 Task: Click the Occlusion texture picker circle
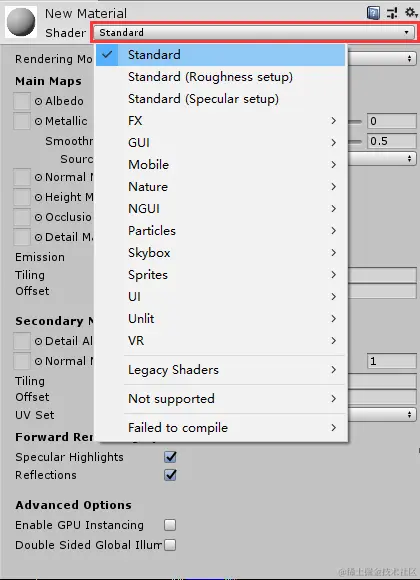38,217
